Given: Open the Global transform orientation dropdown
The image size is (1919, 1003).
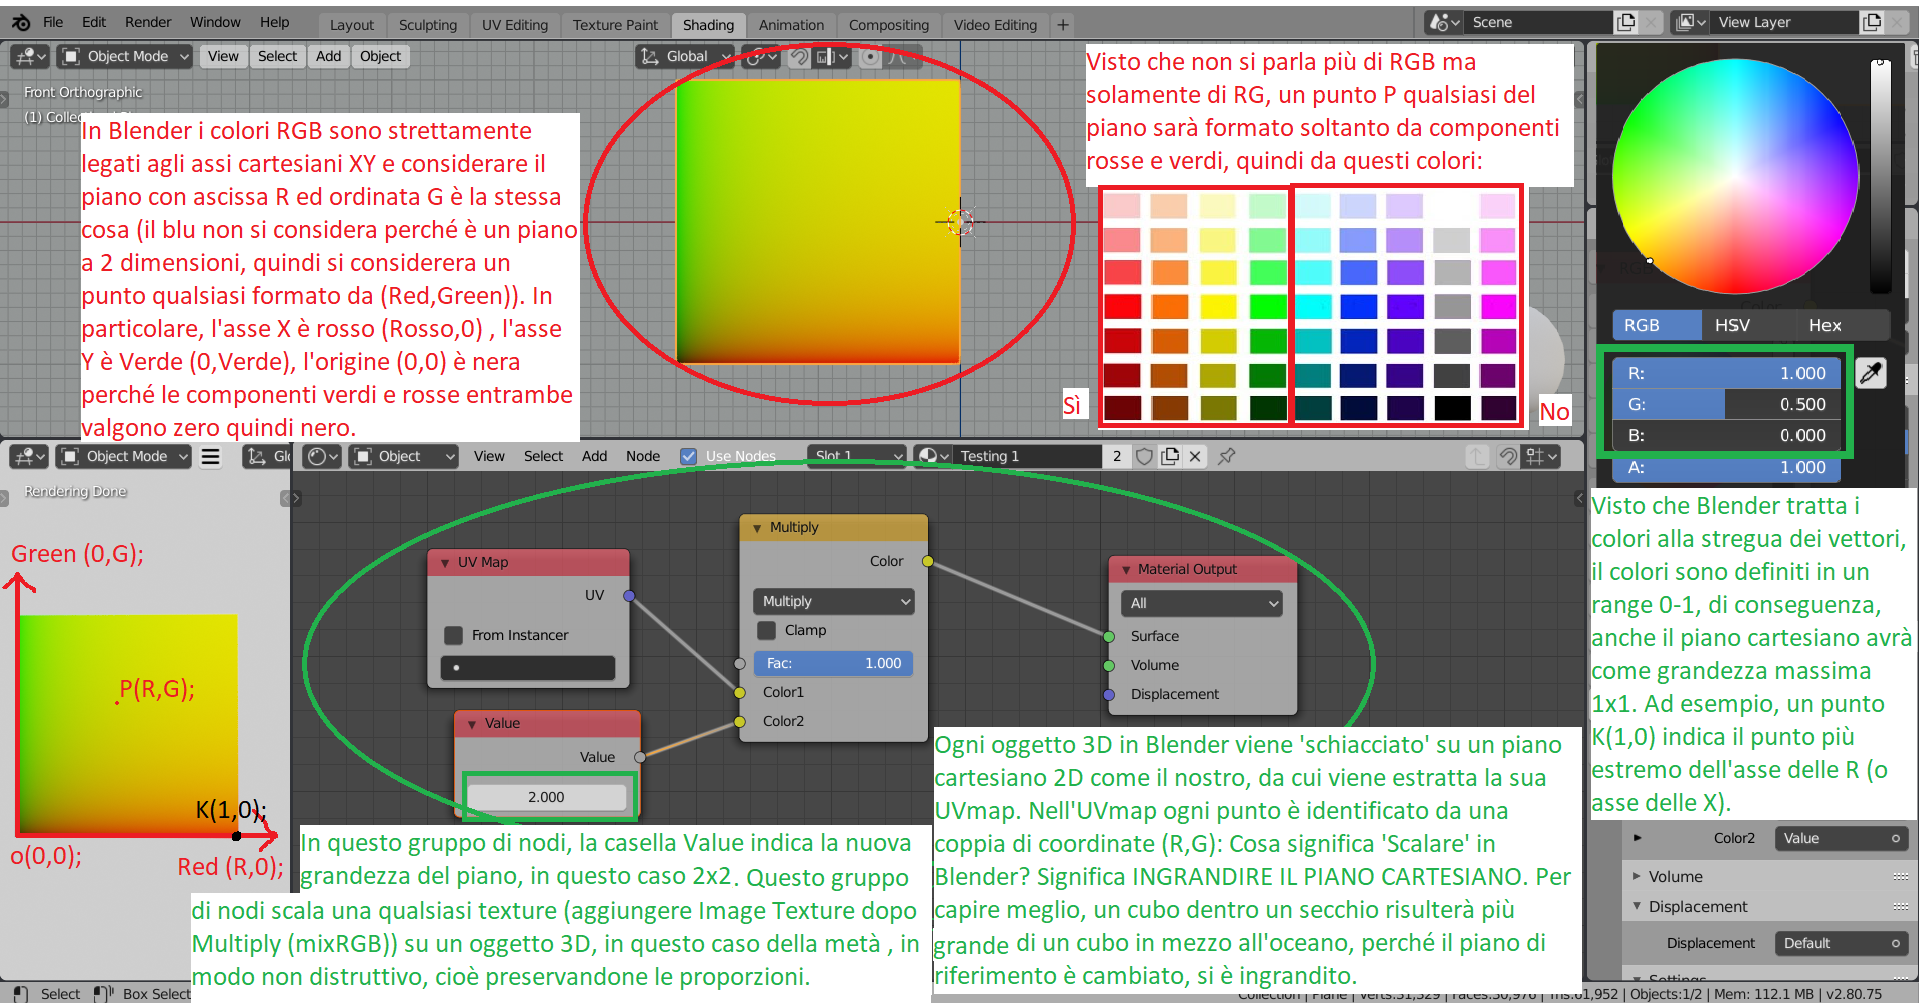Looking at the screenshot, I should pos(685,57).
